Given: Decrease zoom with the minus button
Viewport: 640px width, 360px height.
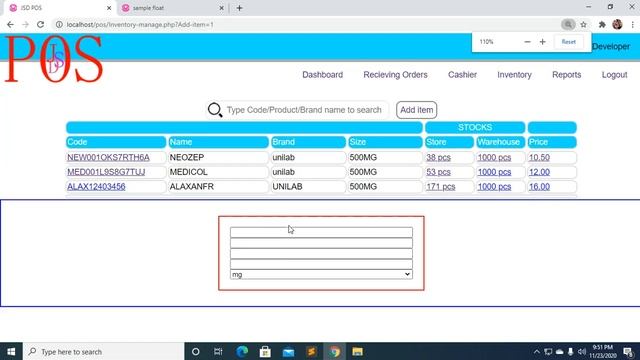Looking at the screenshot, I should [527, 42].
